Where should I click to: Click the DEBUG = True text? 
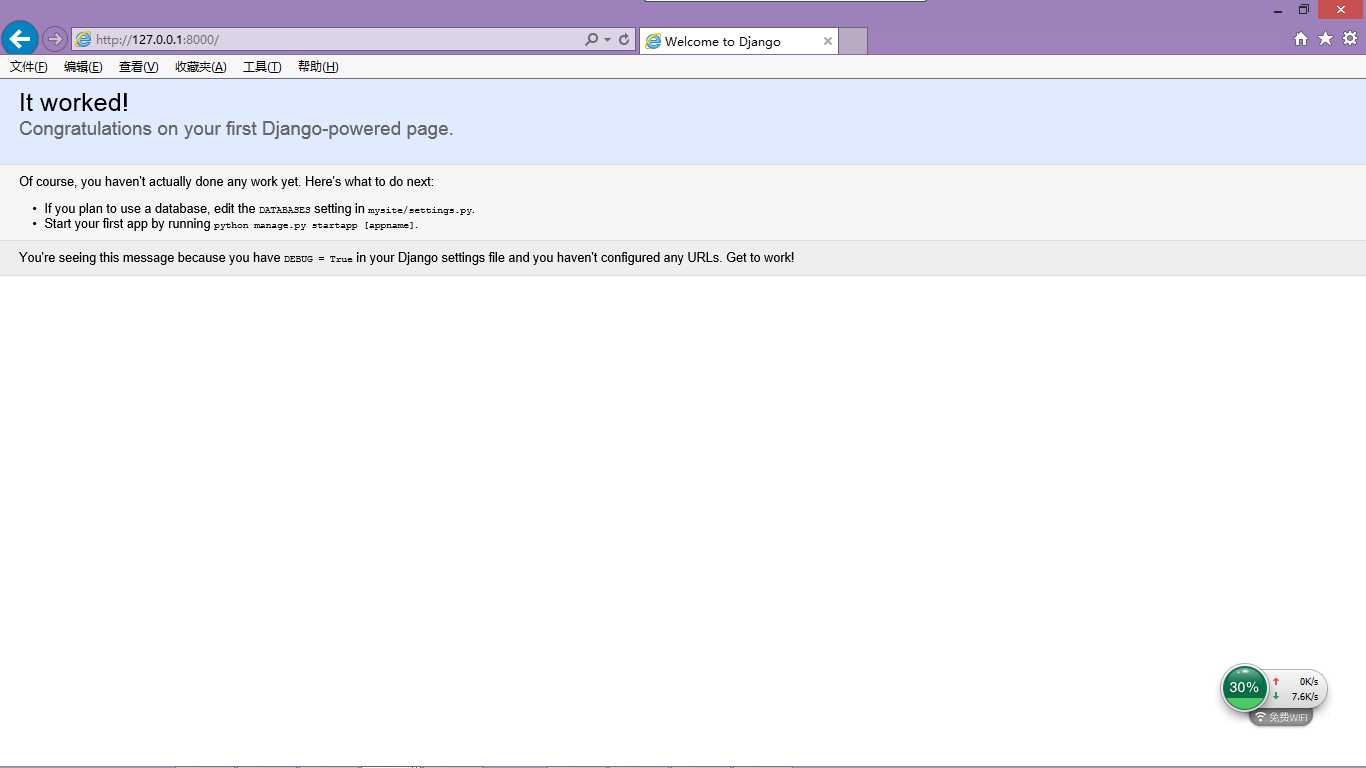(x=318, y=259)
